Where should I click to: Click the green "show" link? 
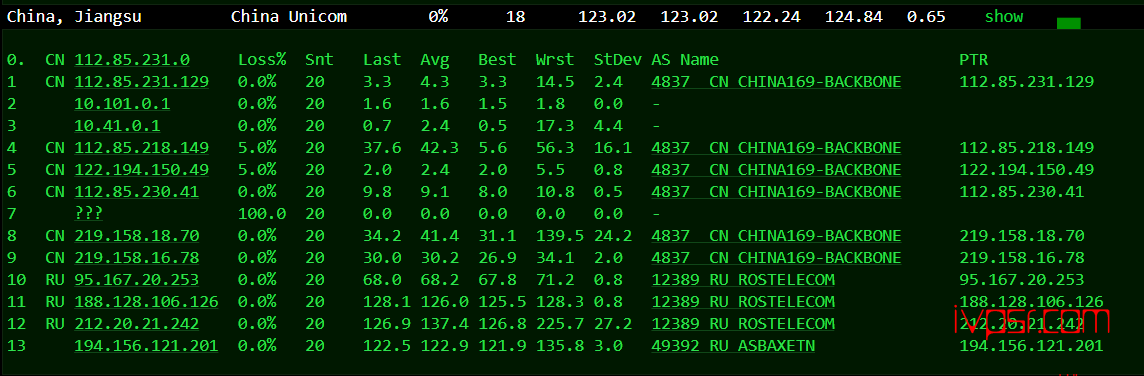click(x=1003, y=17)
